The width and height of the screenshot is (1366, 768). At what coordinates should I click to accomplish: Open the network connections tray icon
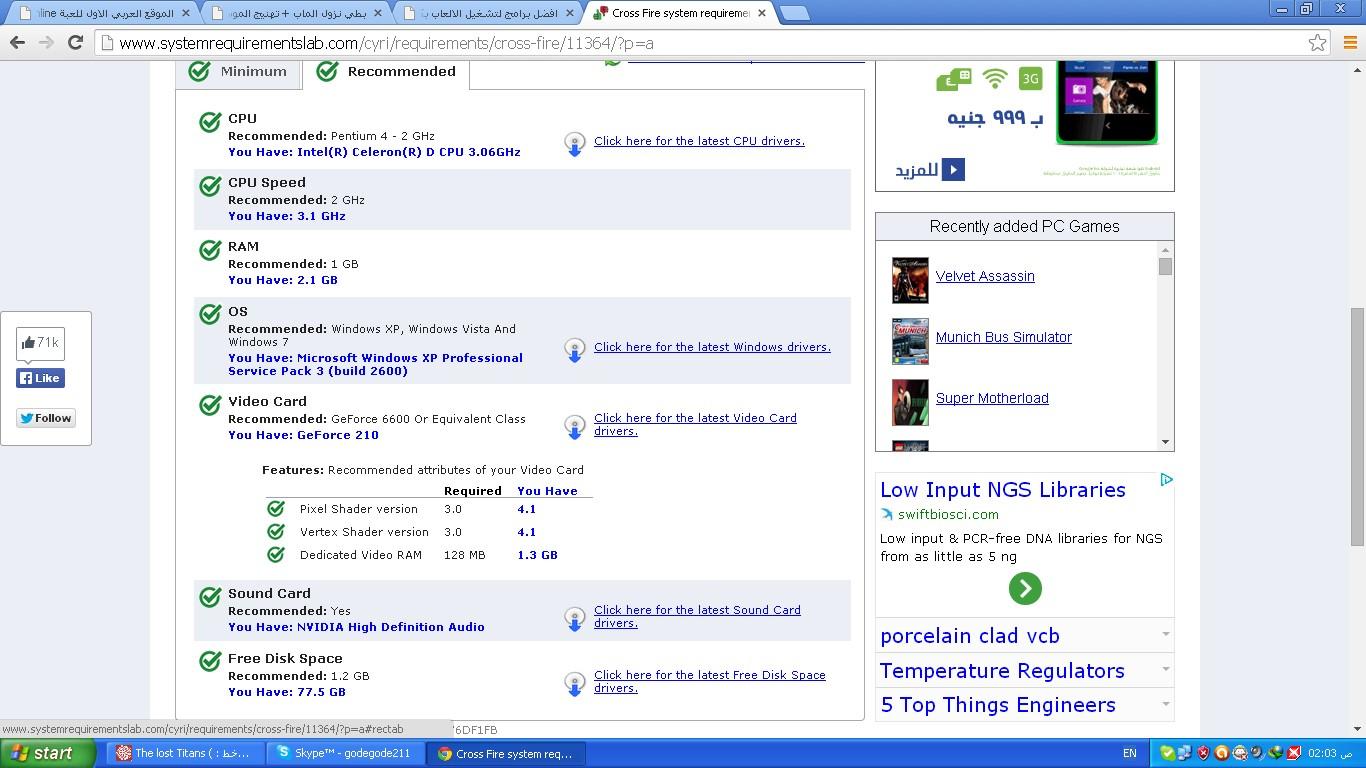coord(1185,753)
